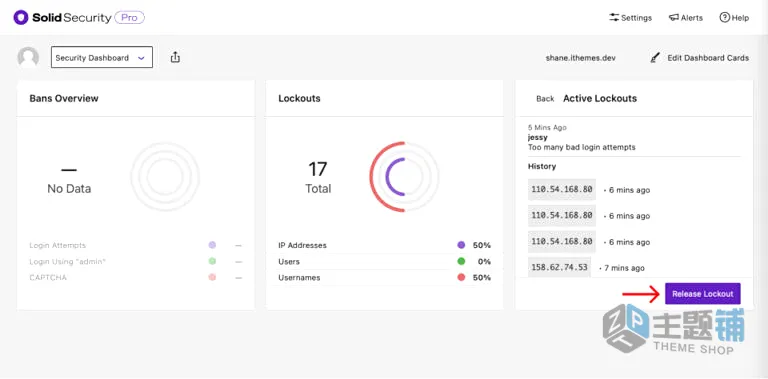This screenshot has width=768, height=379.
Task: Select the Usernames row label
Action: coord(299,278)
